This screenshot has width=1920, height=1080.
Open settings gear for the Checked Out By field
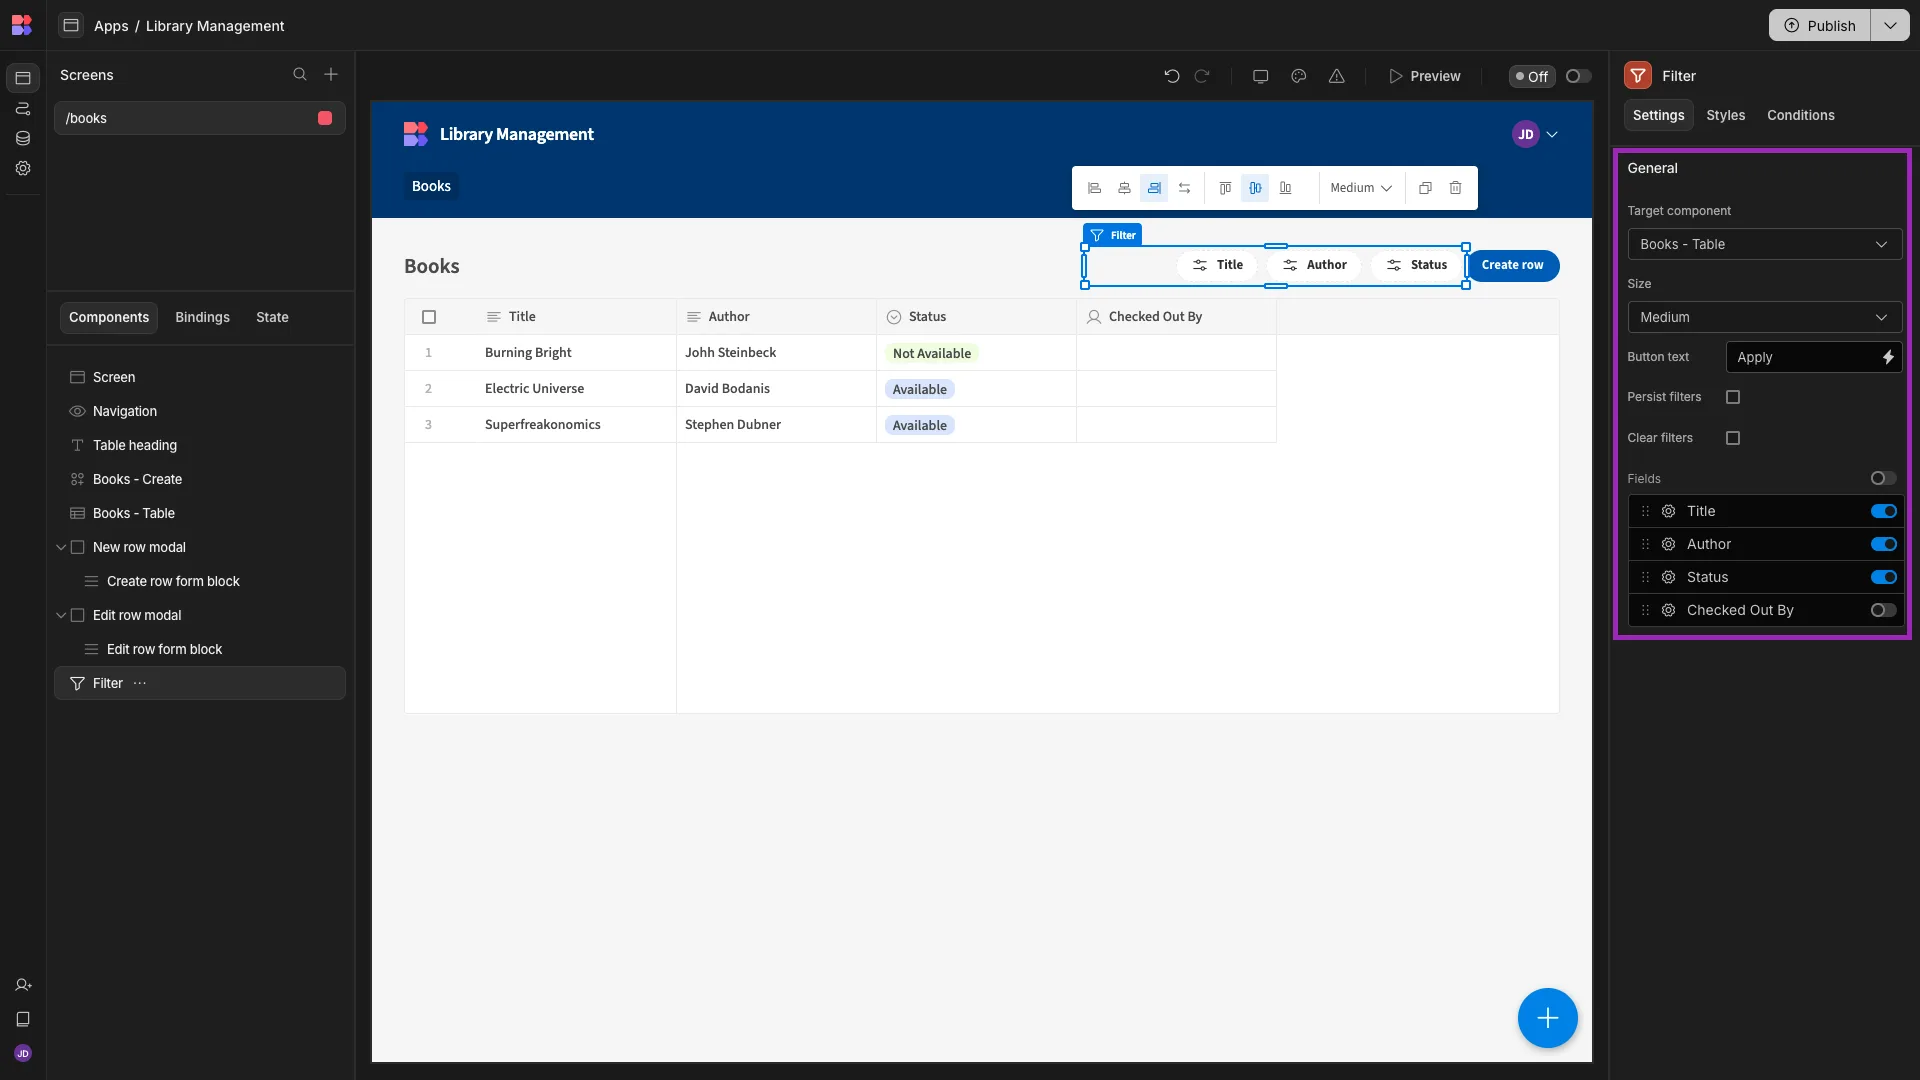point(1669,610)
